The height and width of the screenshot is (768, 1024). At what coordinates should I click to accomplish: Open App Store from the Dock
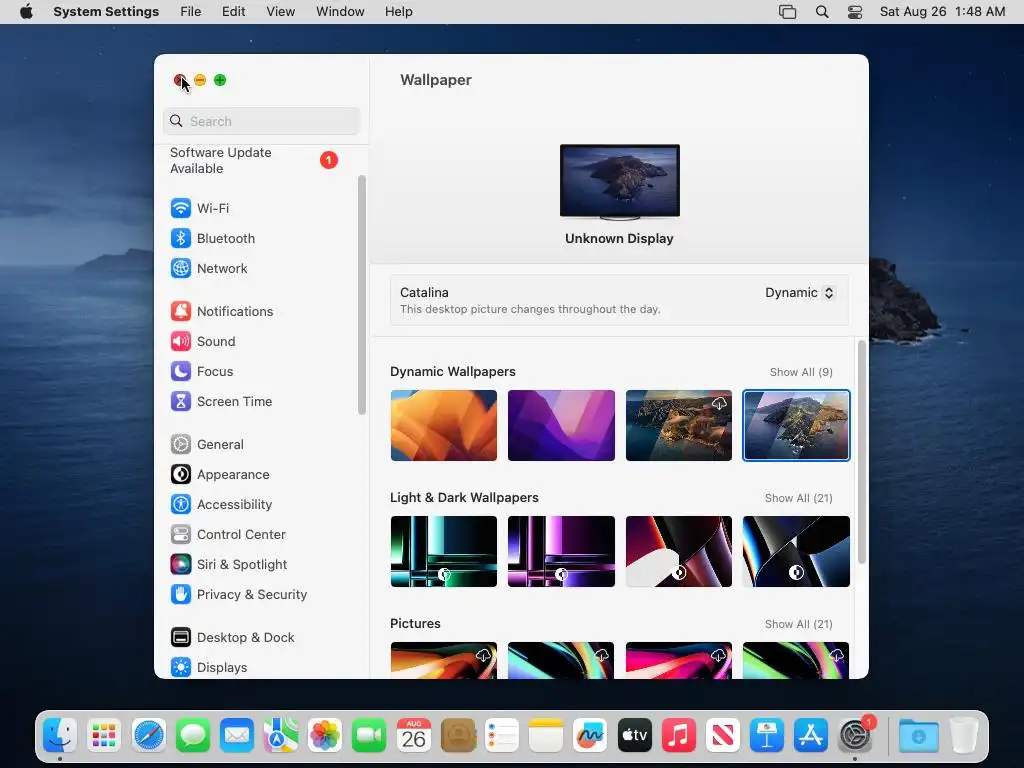811,736
